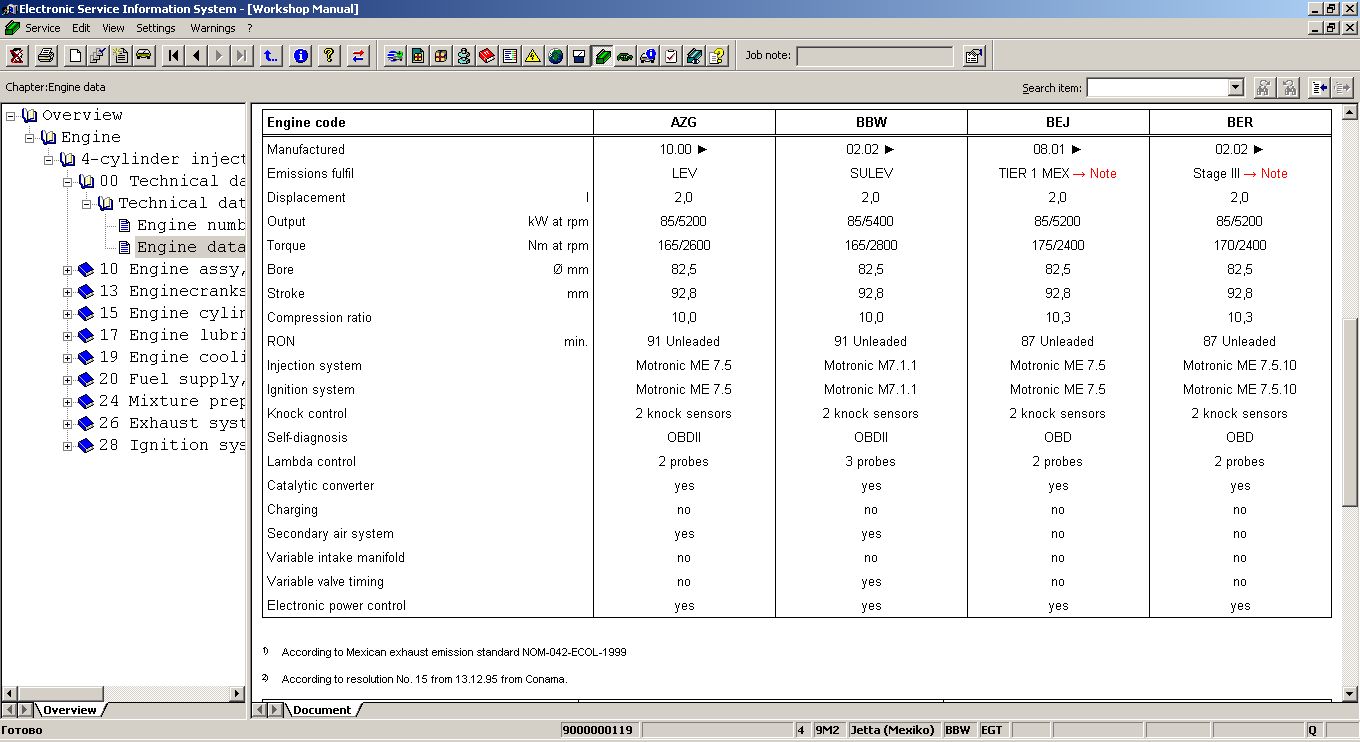
Task: Select the Overview tab under the tree
Action: tap(69, 710)
